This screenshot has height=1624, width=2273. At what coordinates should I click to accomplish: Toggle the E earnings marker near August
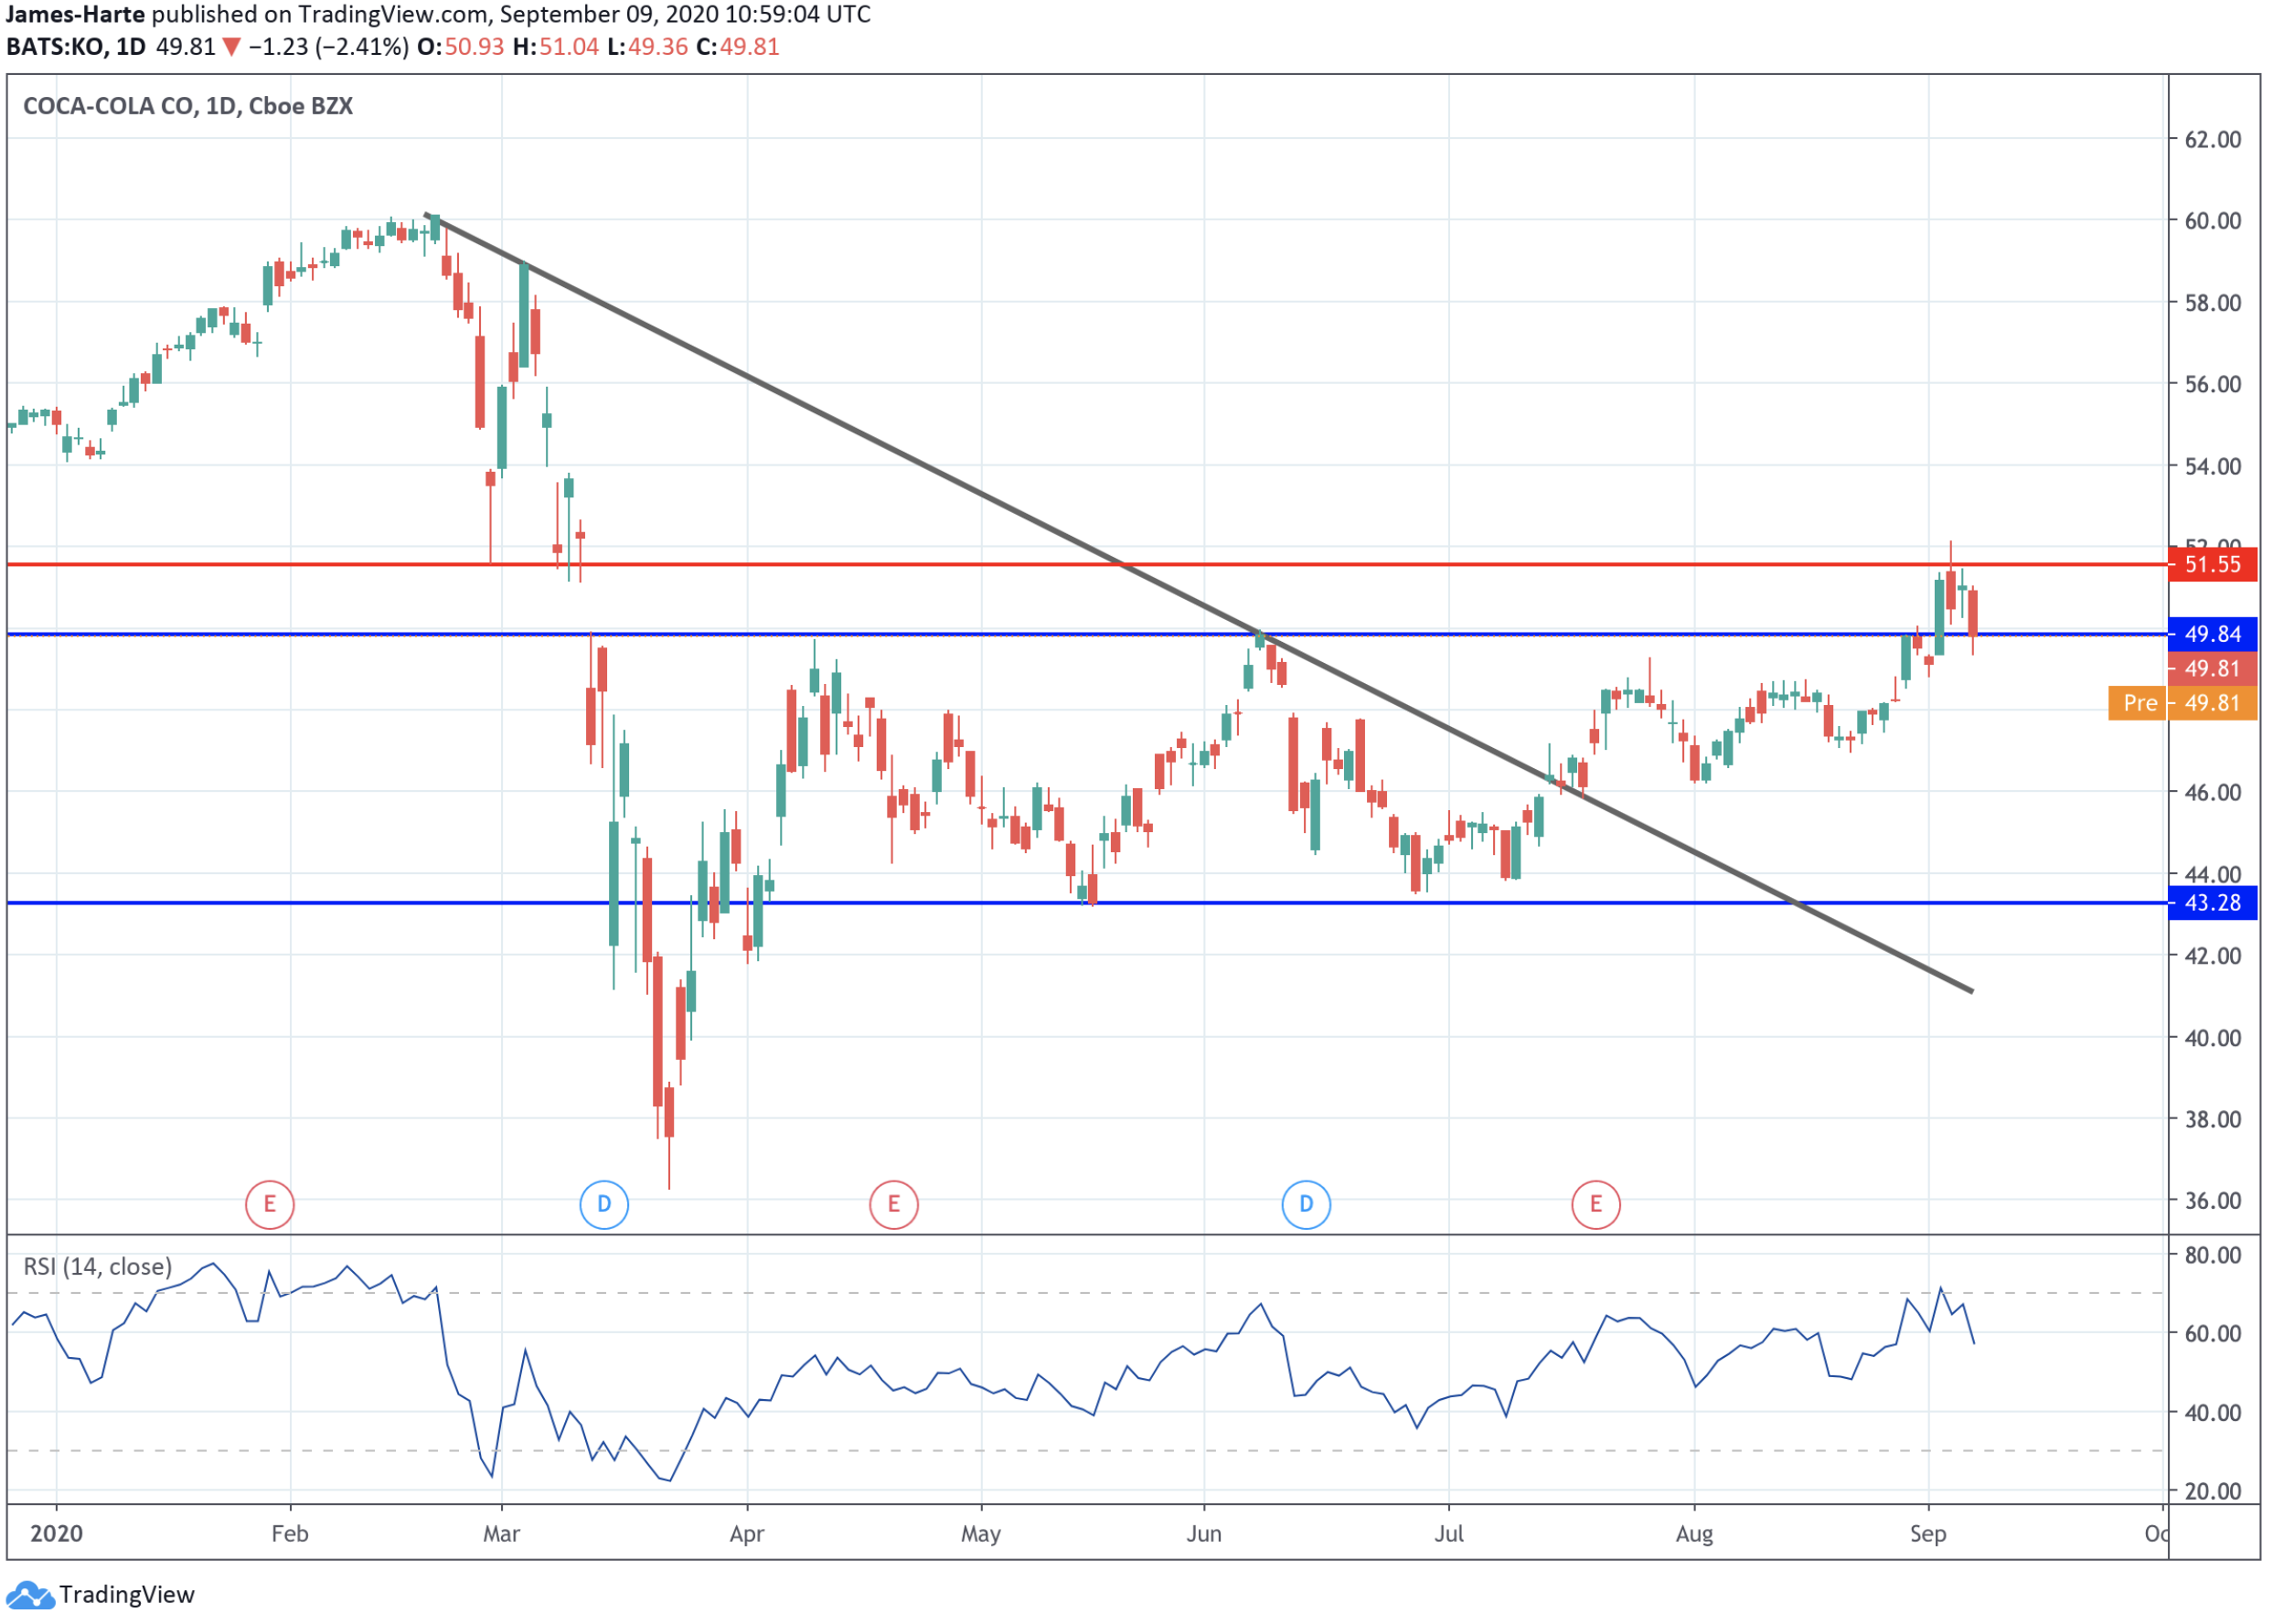(1595, 1204)
